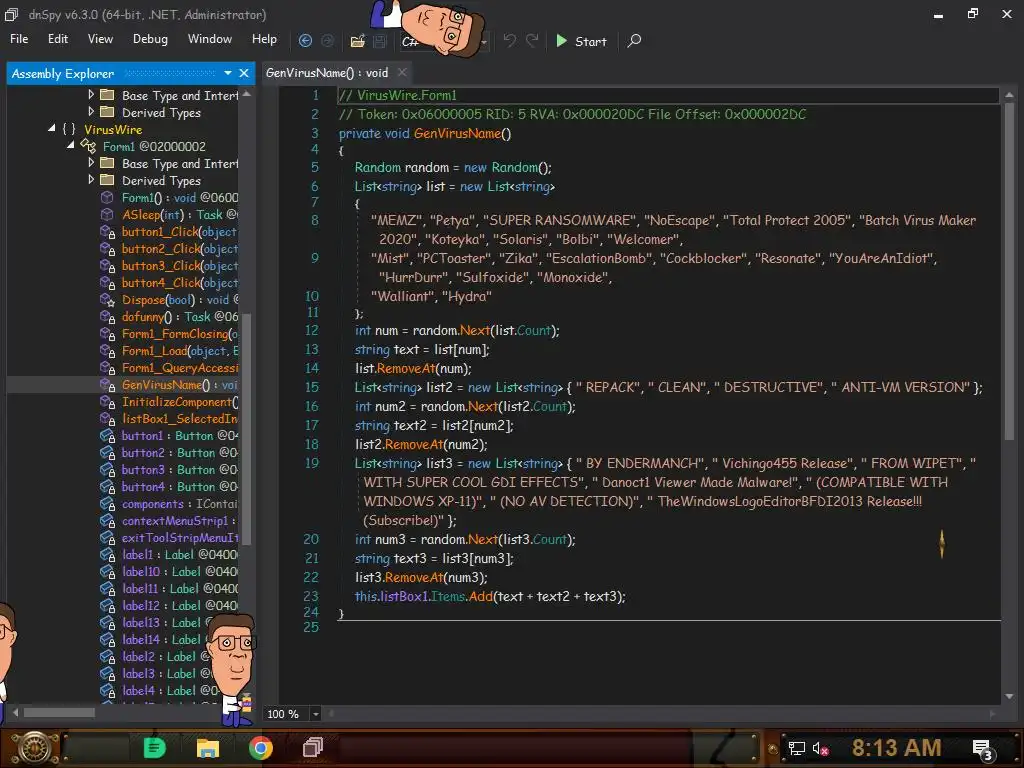Open Form1_Load method in the tree

tap(179, 351)
